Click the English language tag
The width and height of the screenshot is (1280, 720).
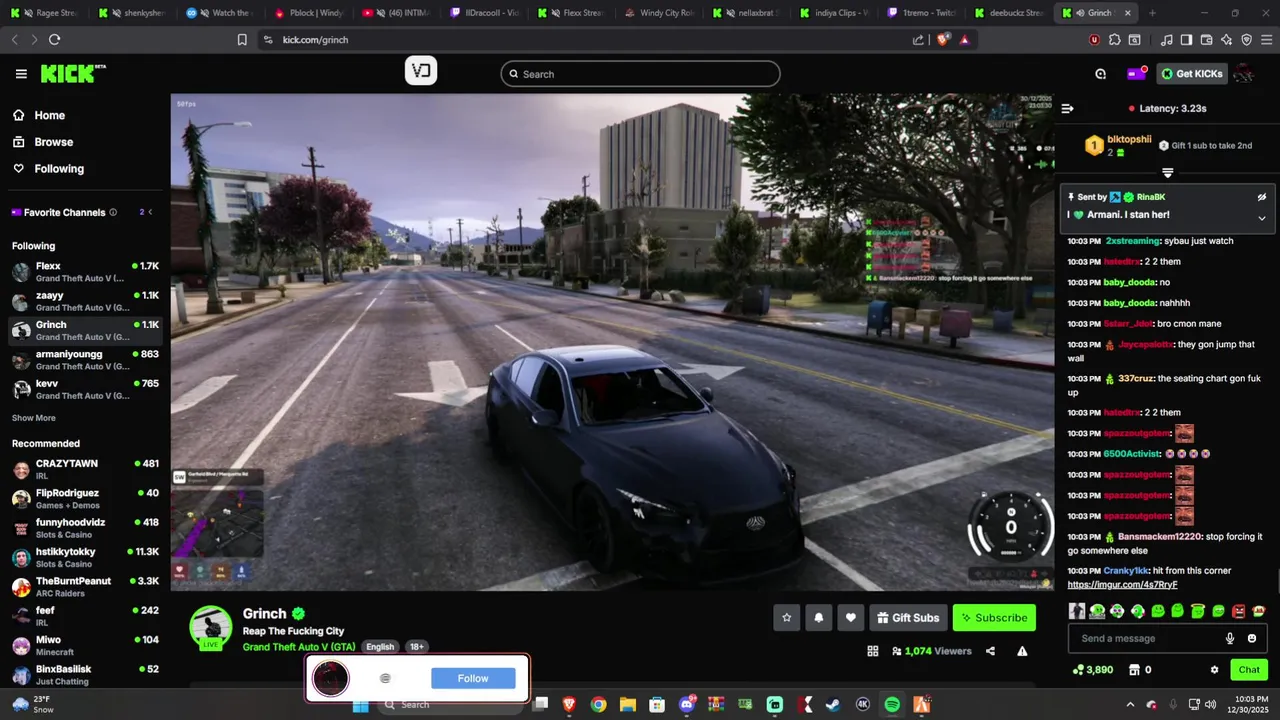(380, 647)
